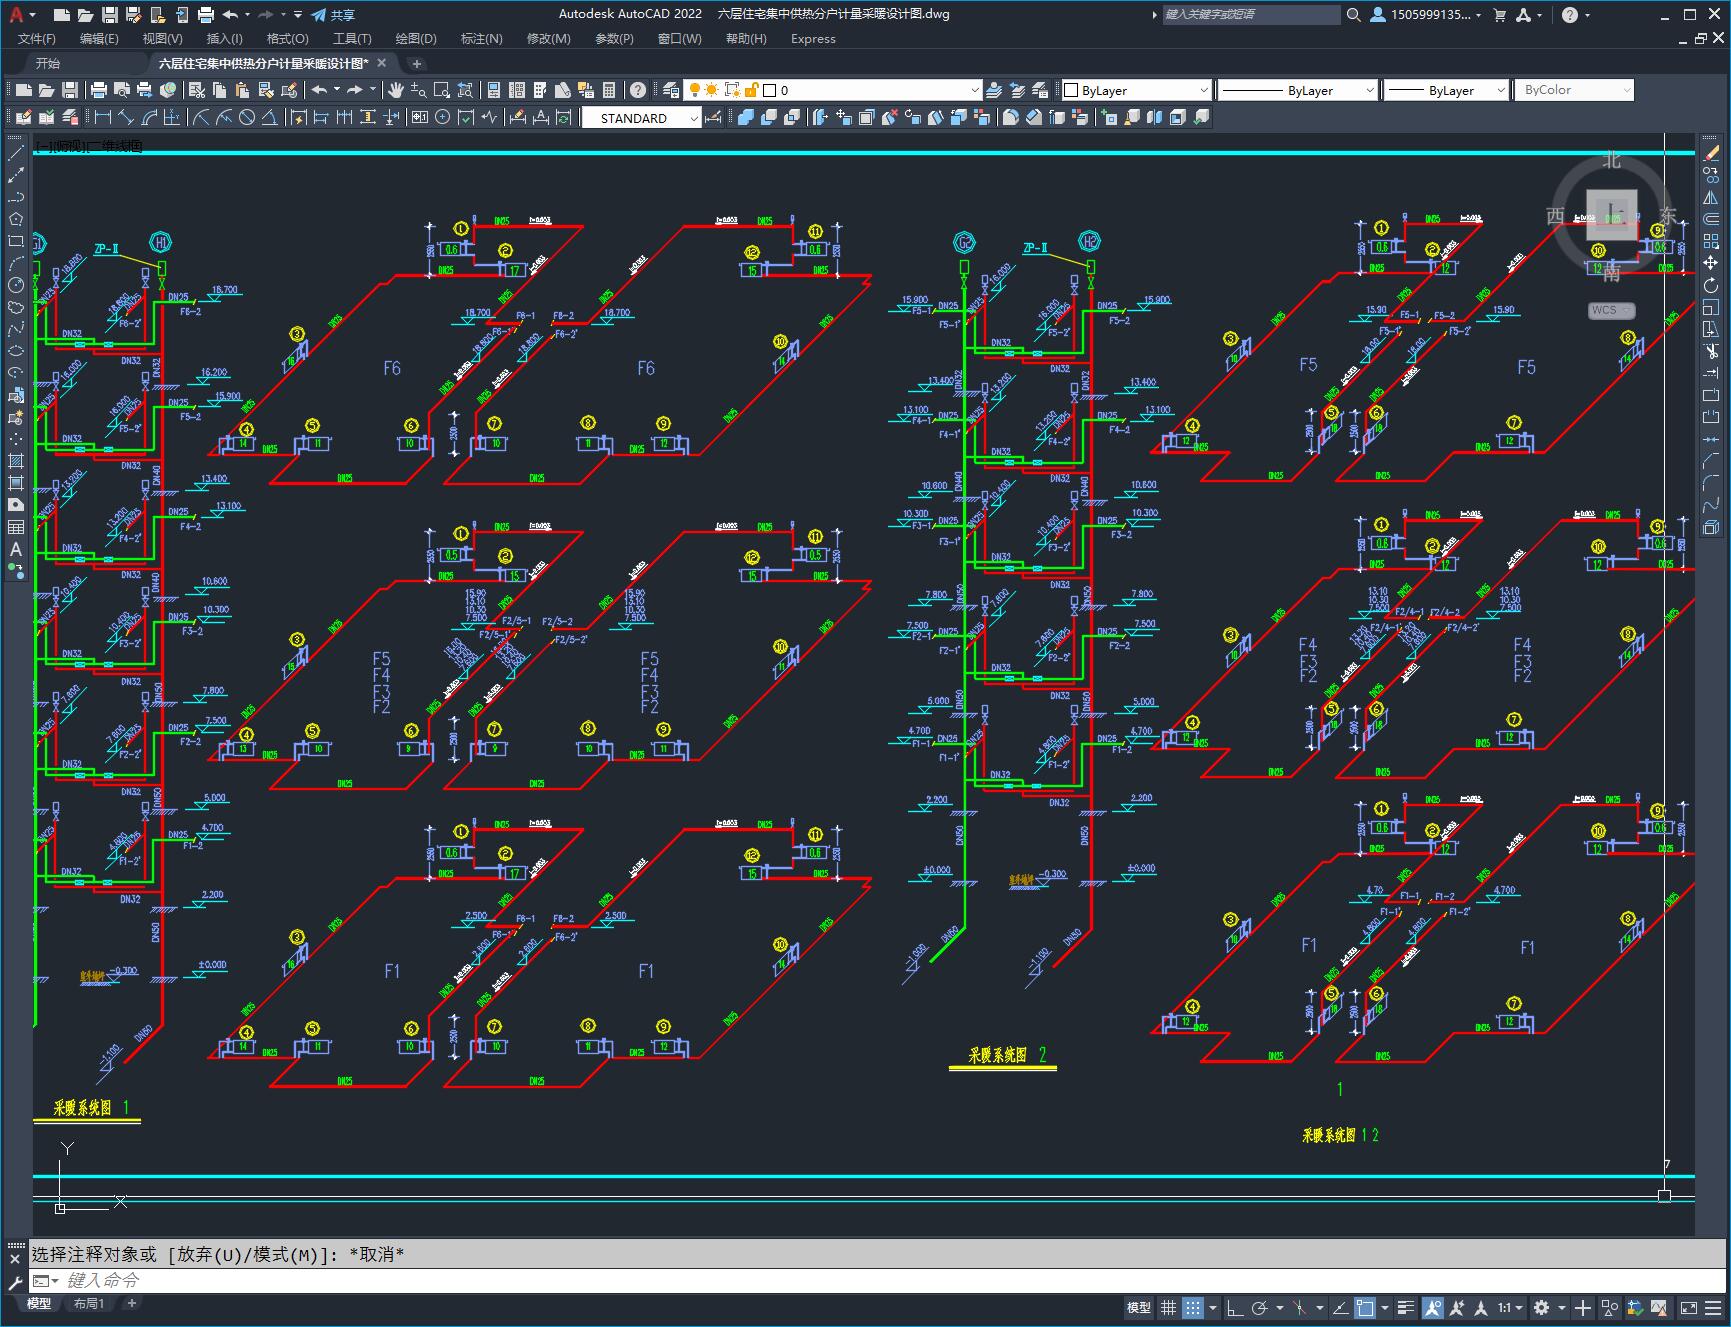The height and width of the screenshot is (1327, 1731).
Task: Click the Aligned dimension tool
Action: click(126, 118)
